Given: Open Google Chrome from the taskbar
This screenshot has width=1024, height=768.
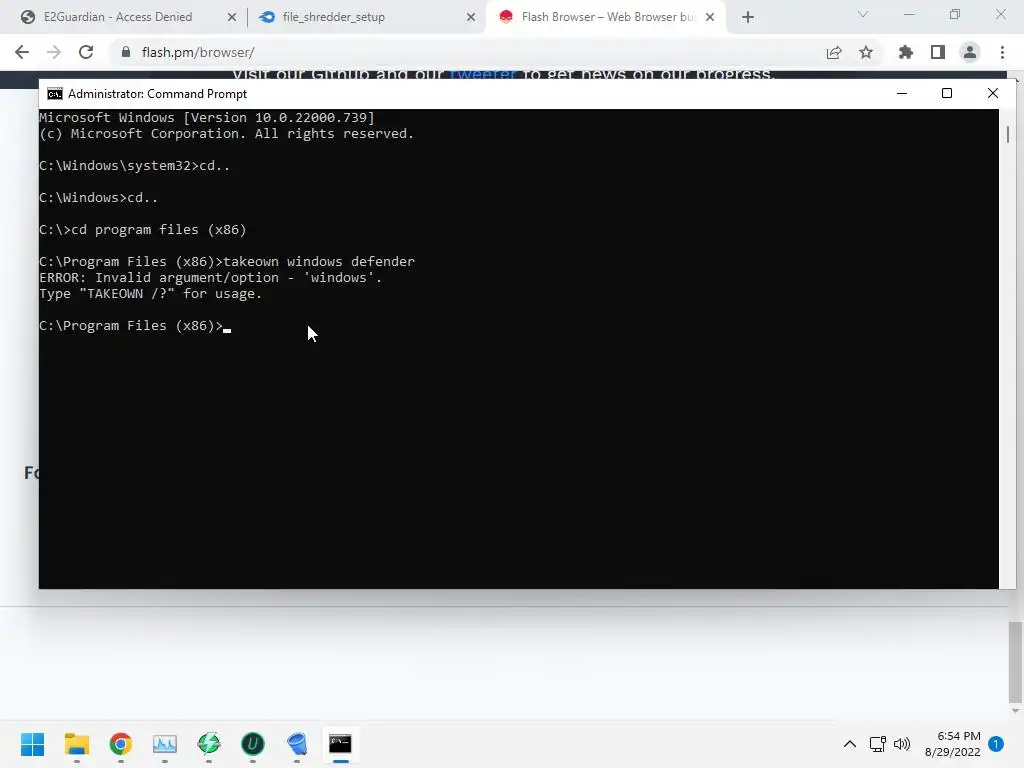Looking at the screenshot, I should click(121, 744).
